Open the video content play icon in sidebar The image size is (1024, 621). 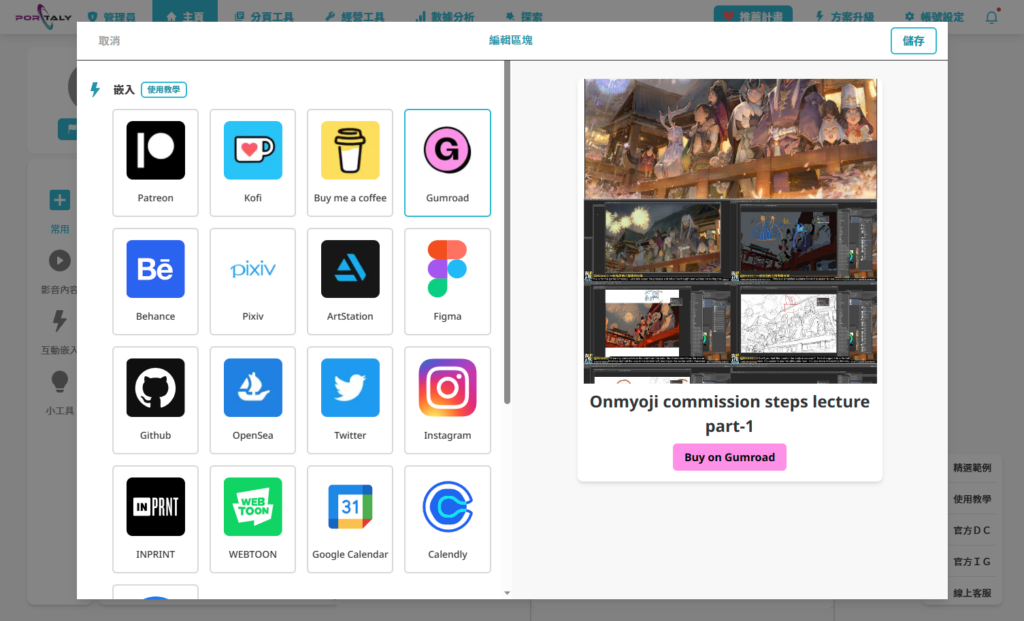click(x=59, y=261)
